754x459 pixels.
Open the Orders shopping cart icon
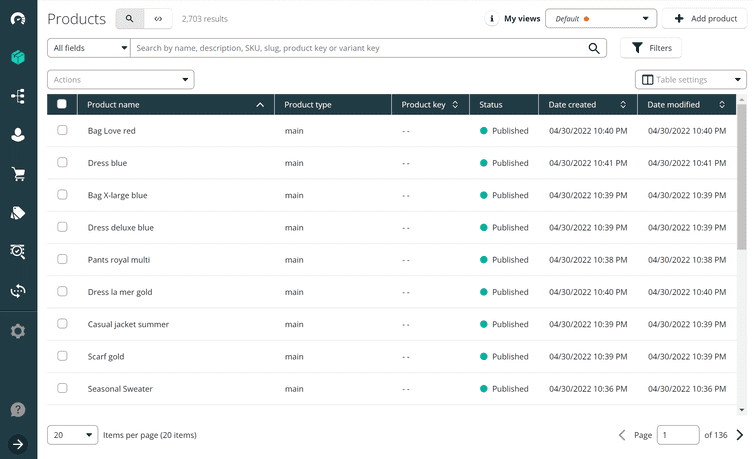point(18,174)
